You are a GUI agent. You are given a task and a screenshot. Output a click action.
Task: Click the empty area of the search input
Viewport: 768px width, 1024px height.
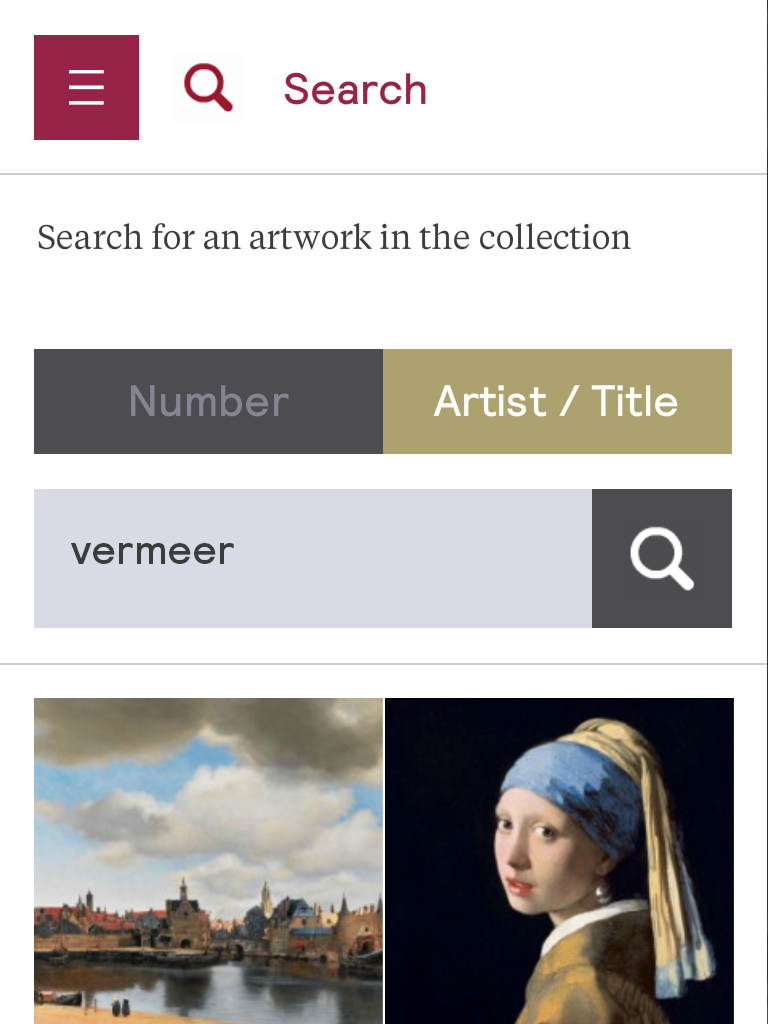[420, 558]
